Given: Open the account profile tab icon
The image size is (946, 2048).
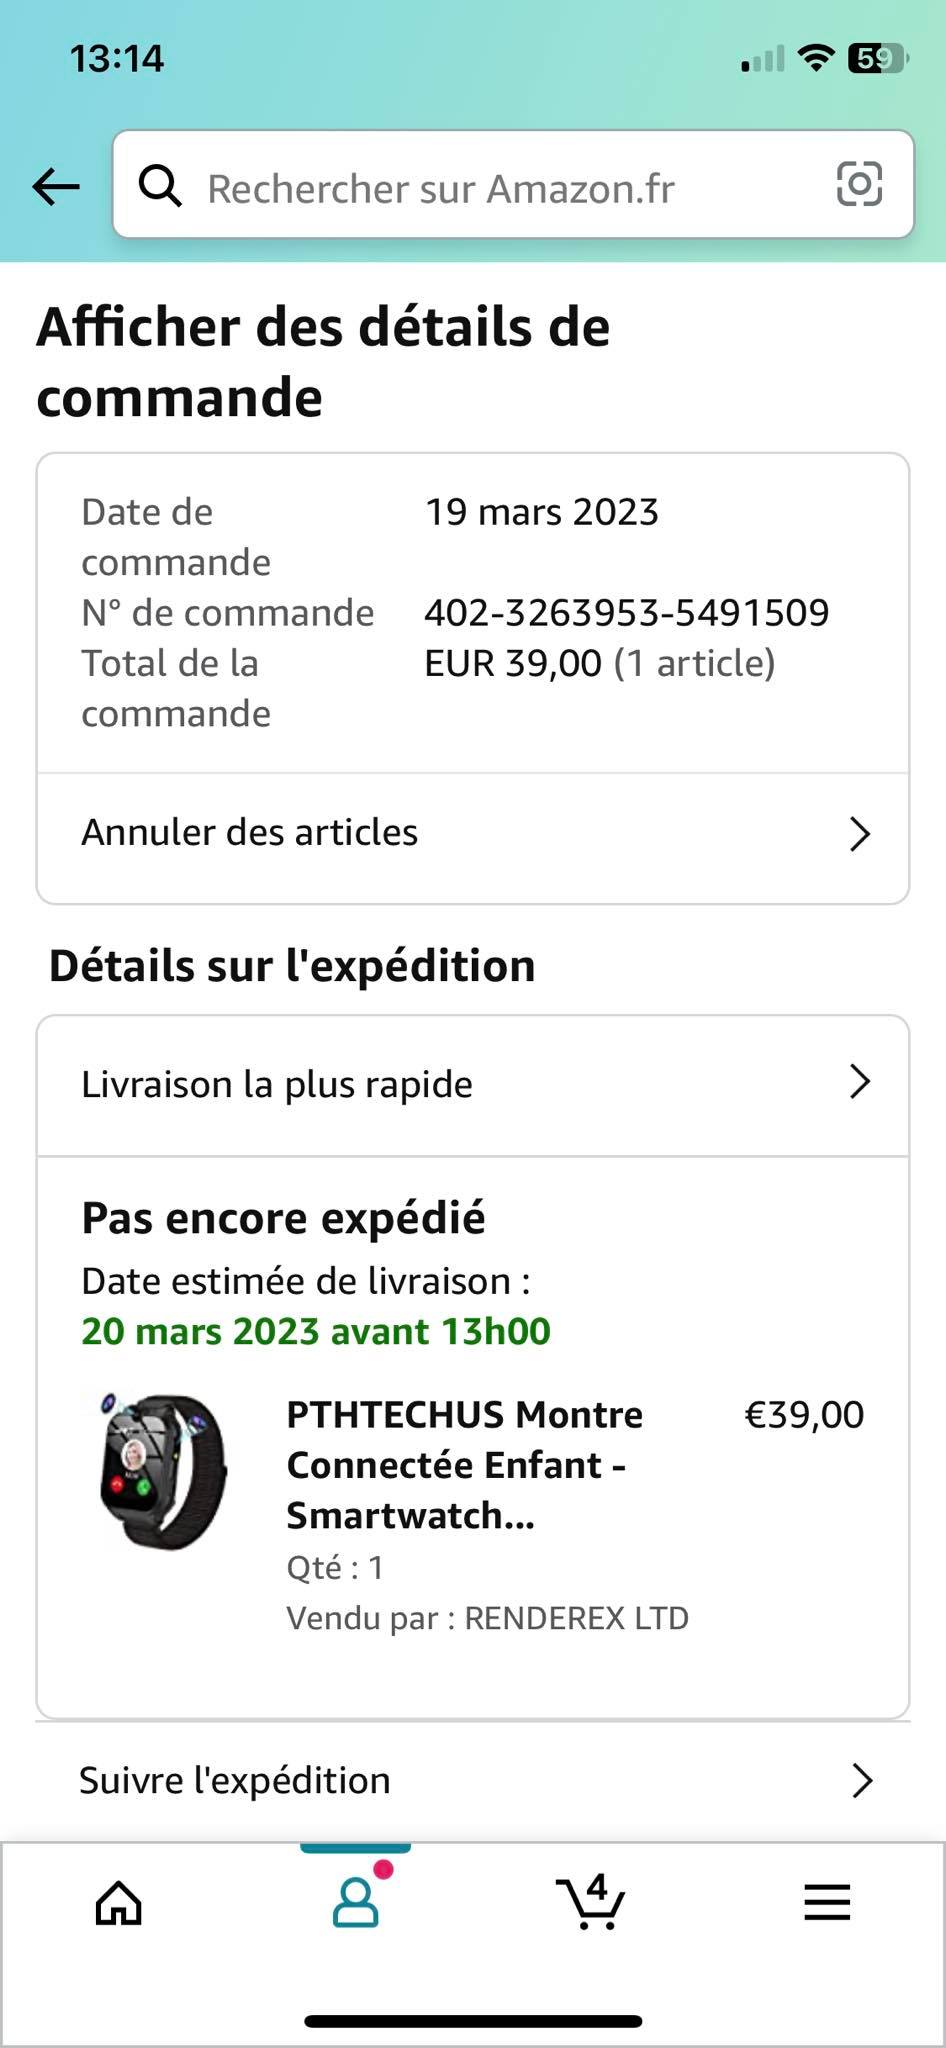Looking at the screenshot, I should coord(355,1902).
